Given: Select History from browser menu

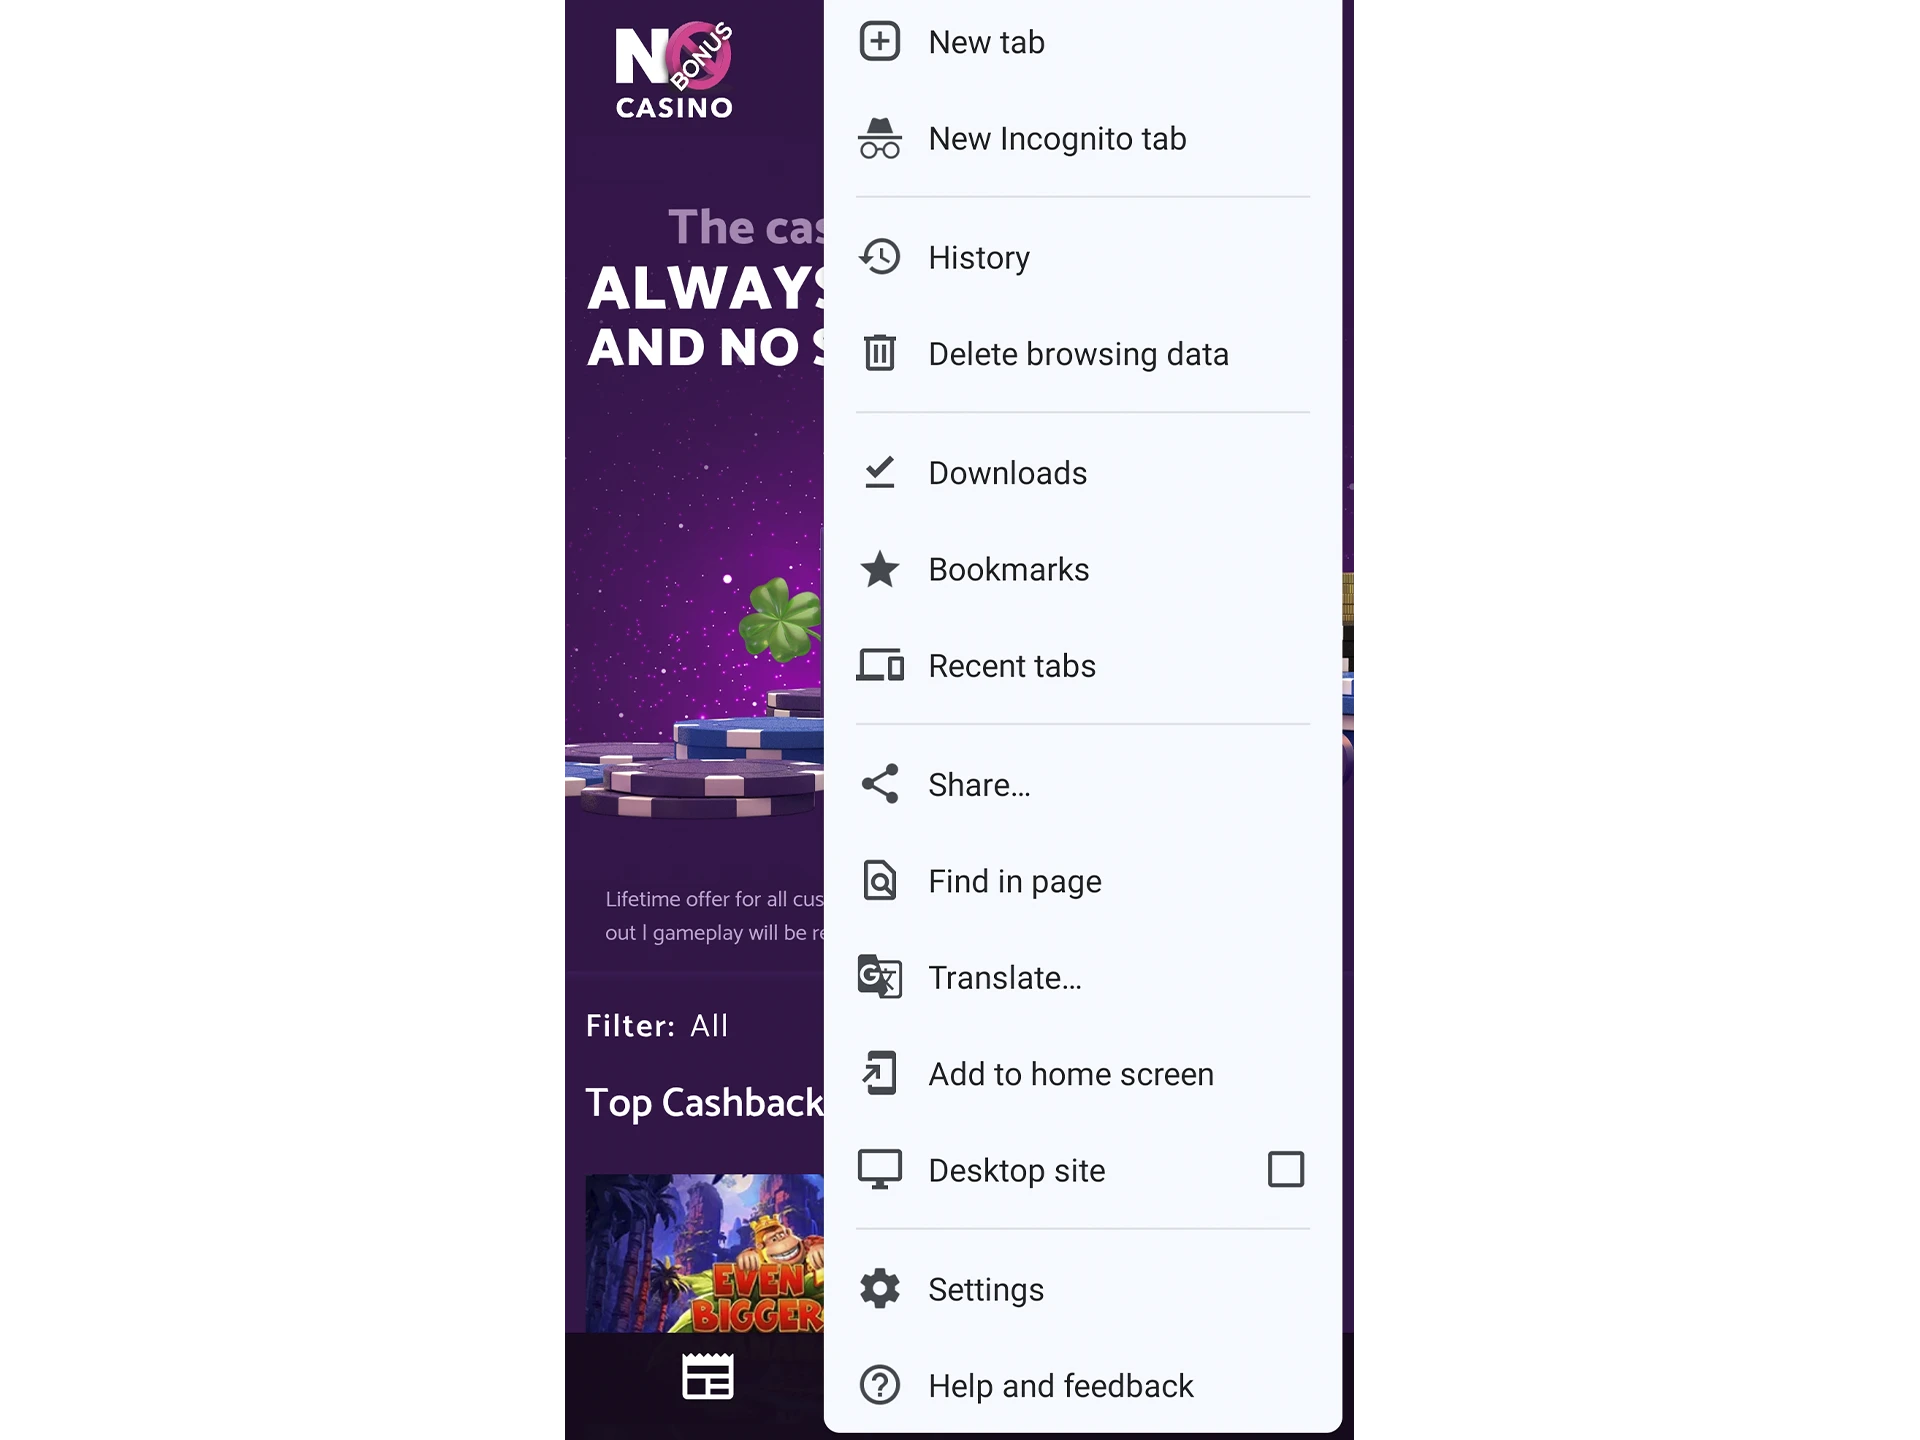Looking at the screenshot, I should (978, 257).
